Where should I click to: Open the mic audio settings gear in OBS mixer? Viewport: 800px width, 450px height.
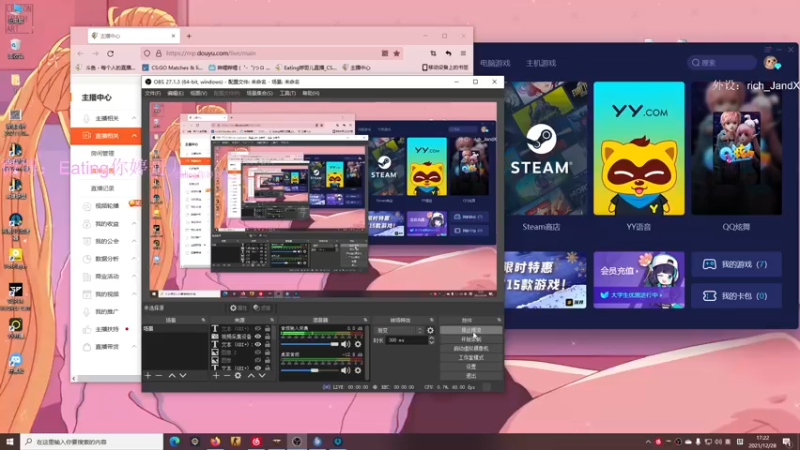pyautogui.click(x=358, y=344)
